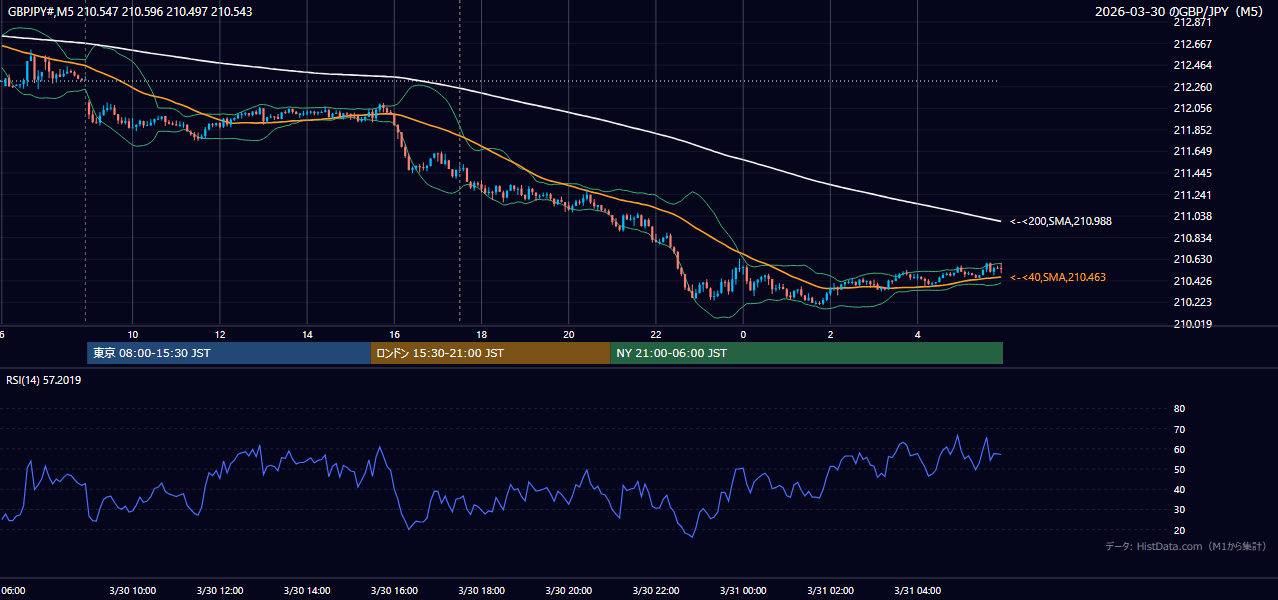The height and width of the screenshot is (600, 1278).
Task: Click the 3/30 12:00 bottom time label
Action: (220, 591)
